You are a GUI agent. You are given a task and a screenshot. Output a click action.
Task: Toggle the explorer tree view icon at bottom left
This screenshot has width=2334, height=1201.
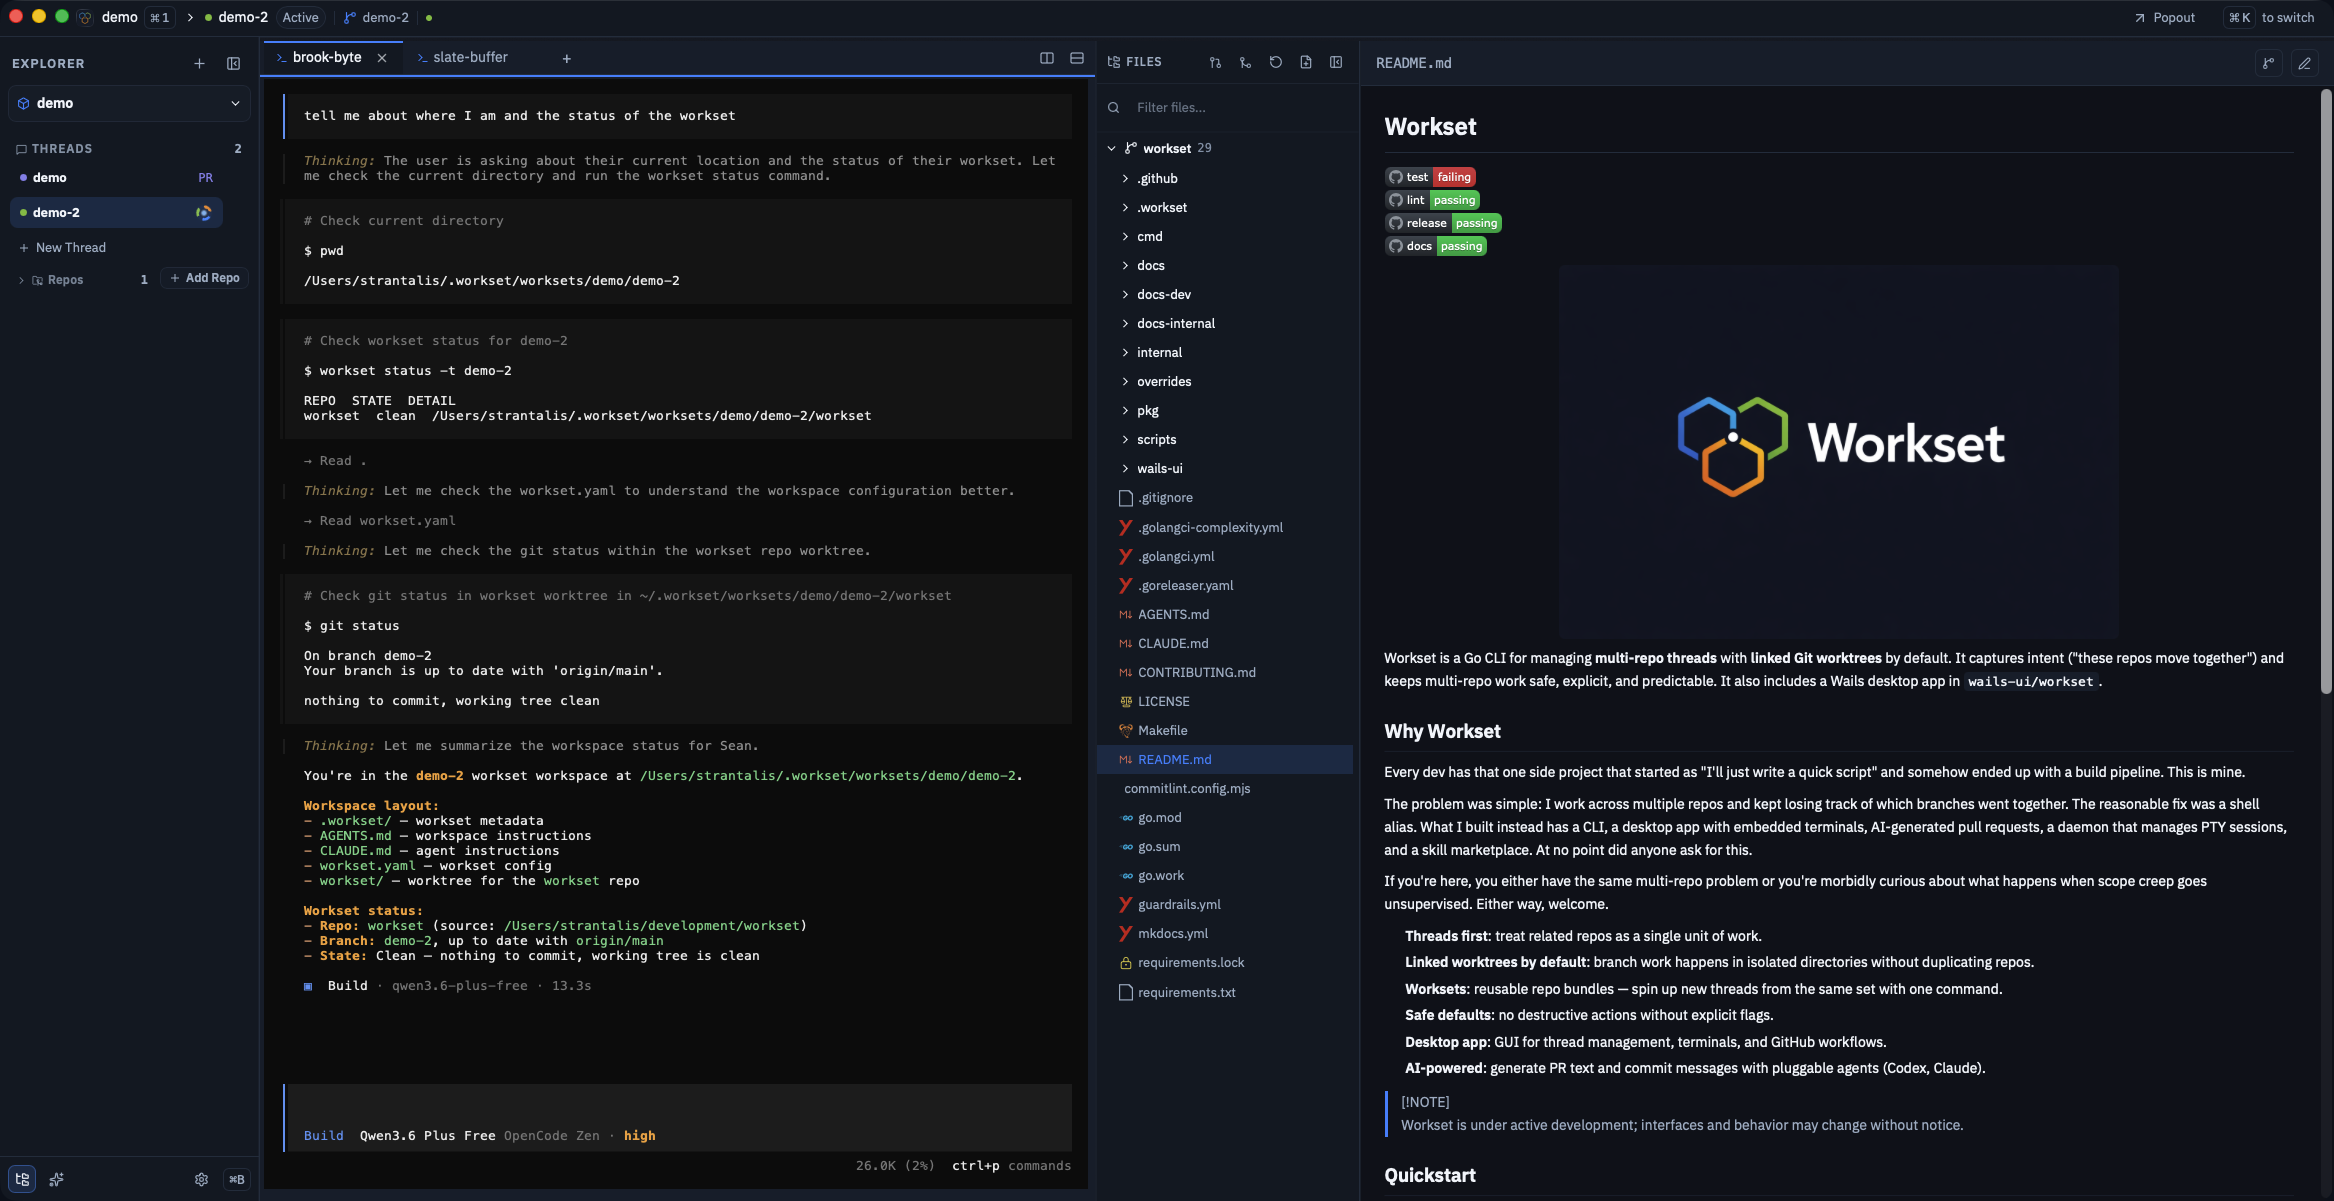(x=22, y=1179)
